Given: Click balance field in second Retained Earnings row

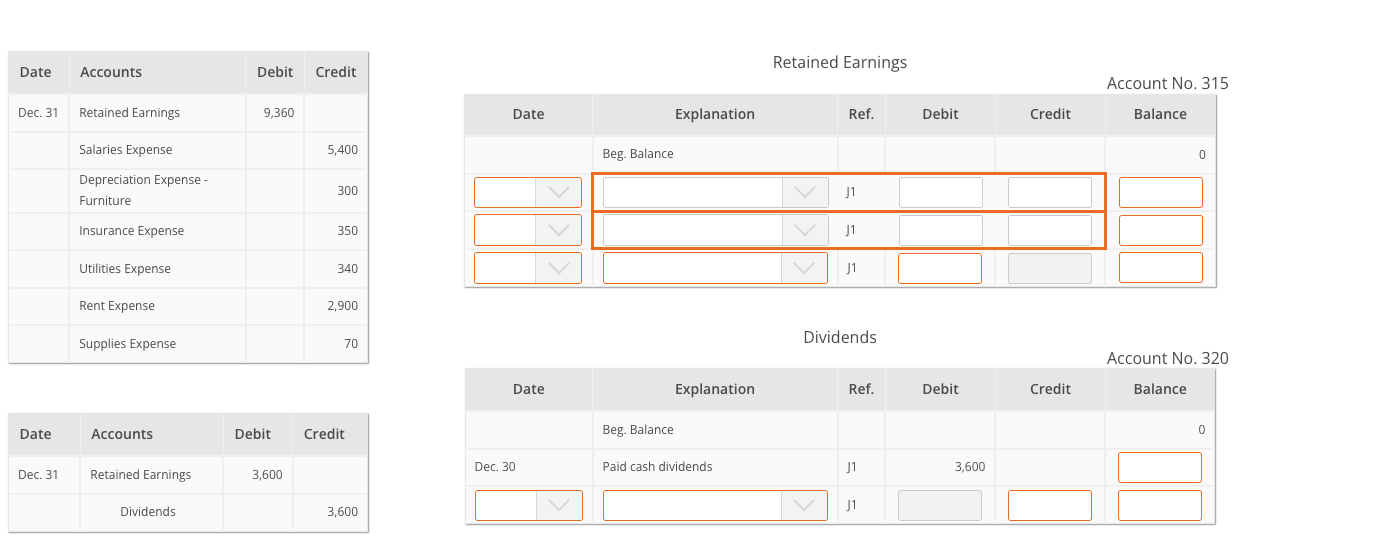Looking at the screenshot, I should coord(1160,230).
